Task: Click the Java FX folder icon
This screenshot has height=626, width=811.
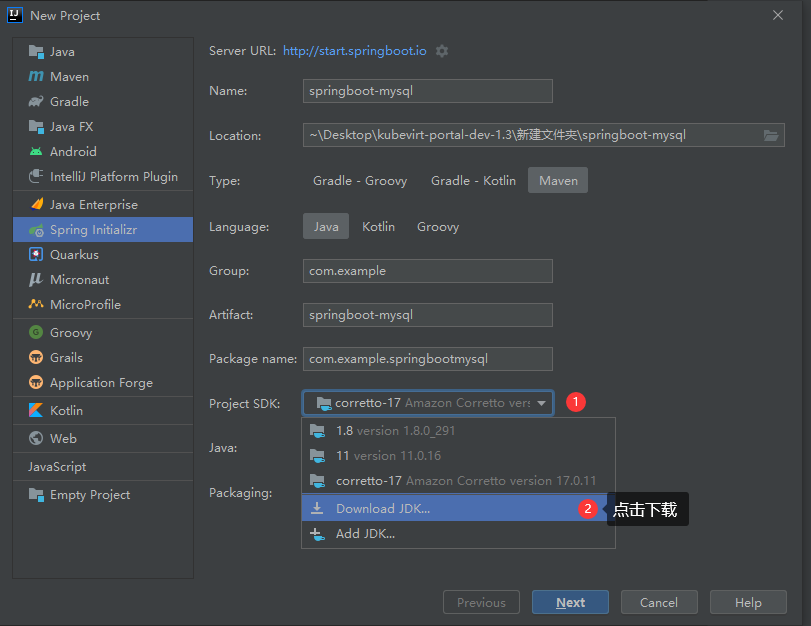Action: pos(36,126)
